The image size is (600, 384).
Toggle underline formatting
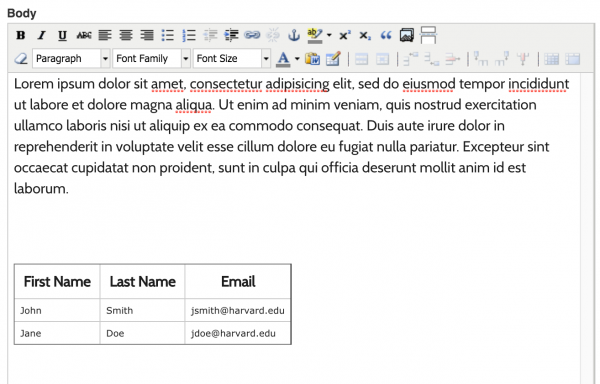(62, 35)
